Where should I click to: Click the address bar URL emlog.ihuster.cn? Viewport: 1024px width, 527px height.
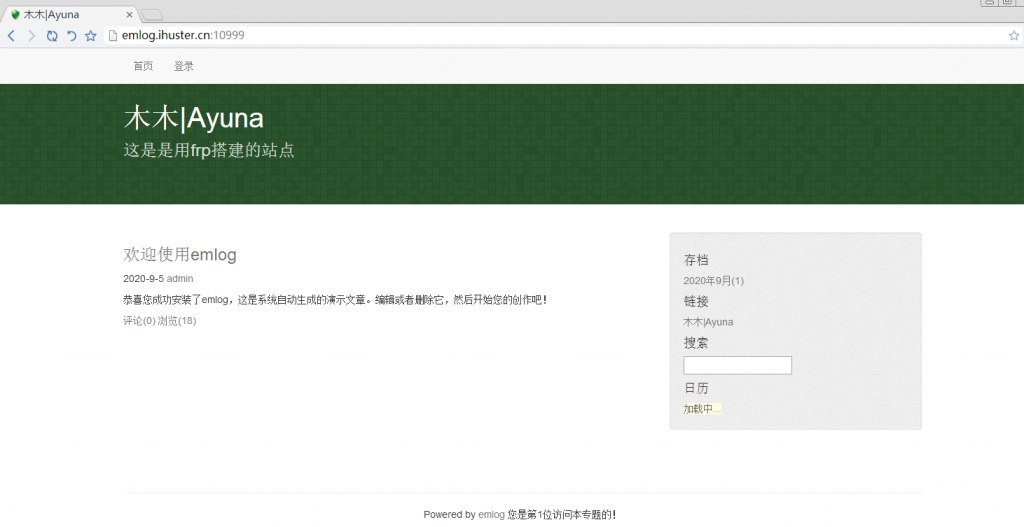pyautogui.click(x=183, y=35)
